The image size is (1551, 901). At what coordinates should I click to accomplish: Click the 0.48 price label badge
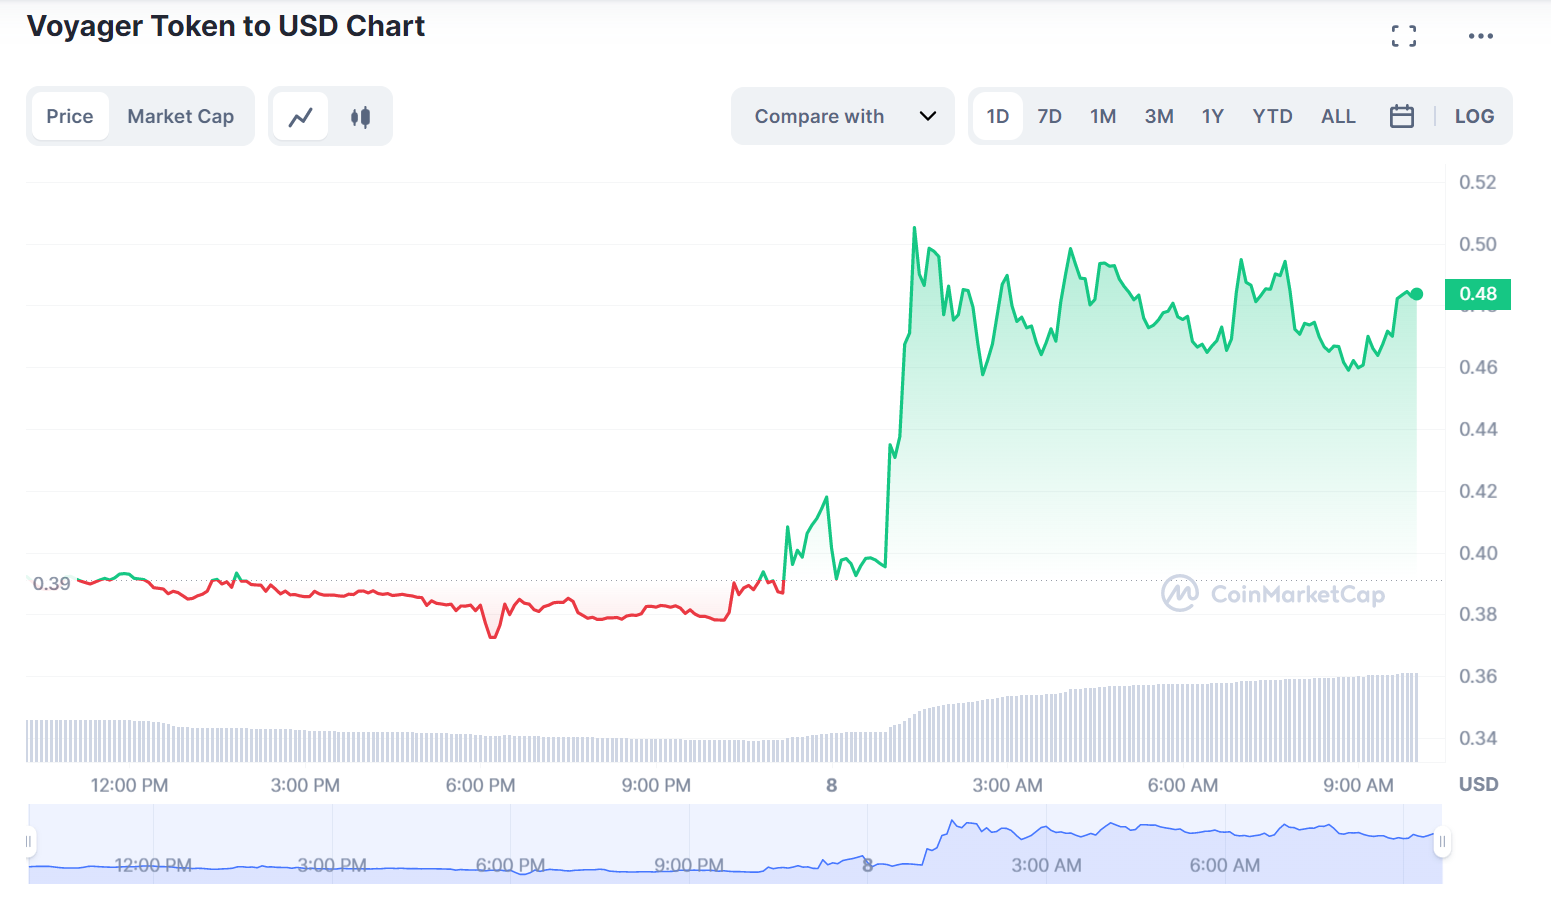coord(1478,294)
